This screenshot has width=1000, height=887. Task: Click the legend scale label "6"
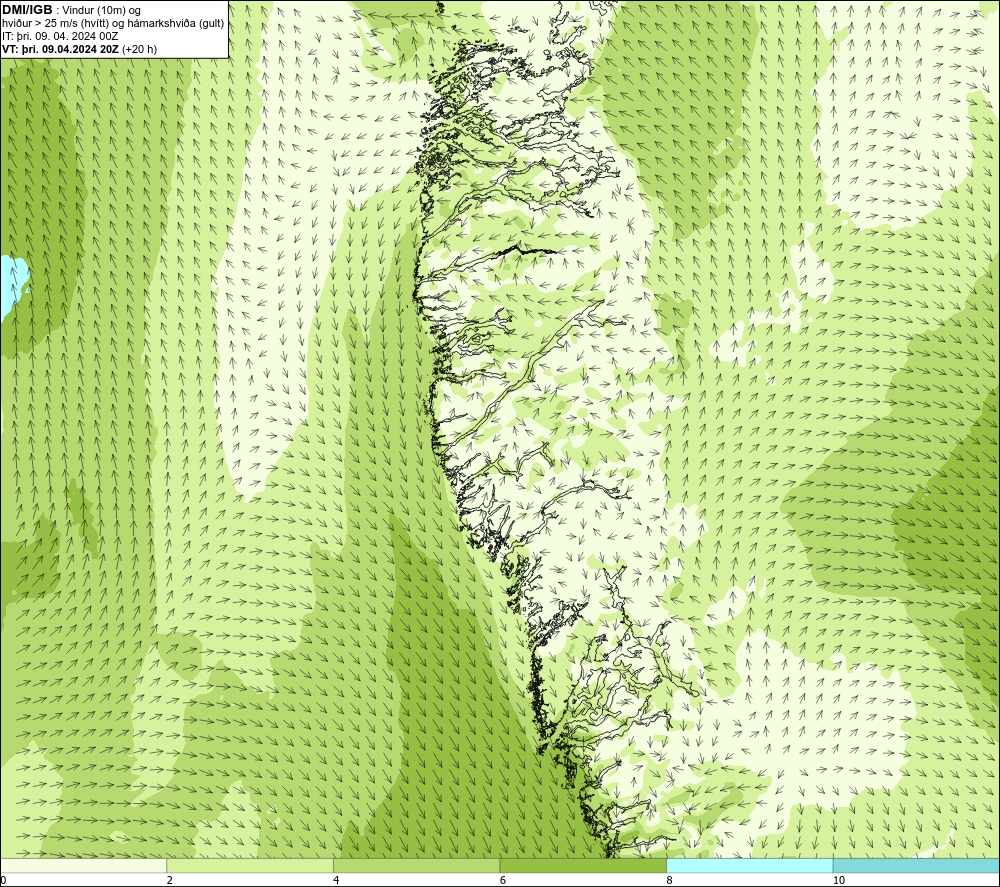tap(503, 880)
